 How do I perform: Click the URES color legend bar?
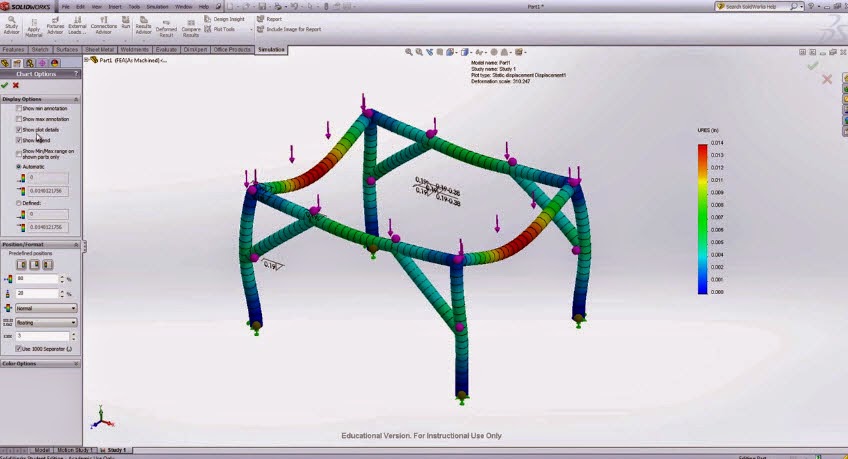[703, 219]
